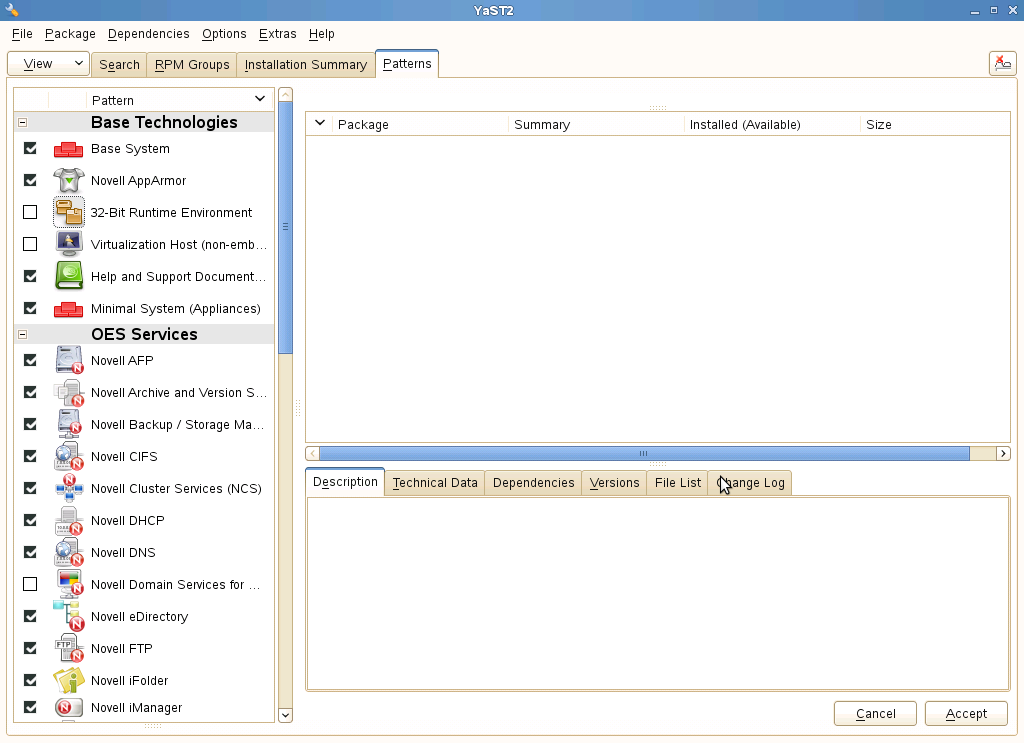Click the Novell AppArmor icon
This screenshot has height=743, width=1024.
click(x=68, y=180)
